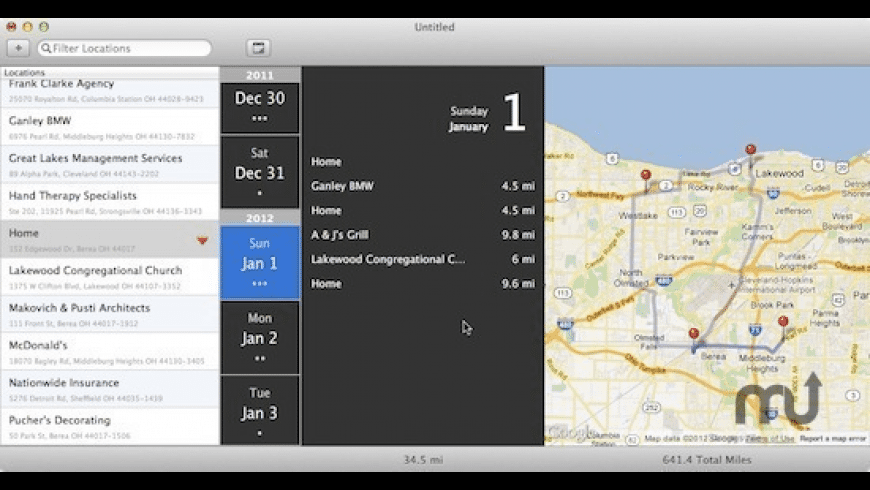Select Nationwide Insurance location
Screen dimensions: 870x490
[x=110, y=389]
